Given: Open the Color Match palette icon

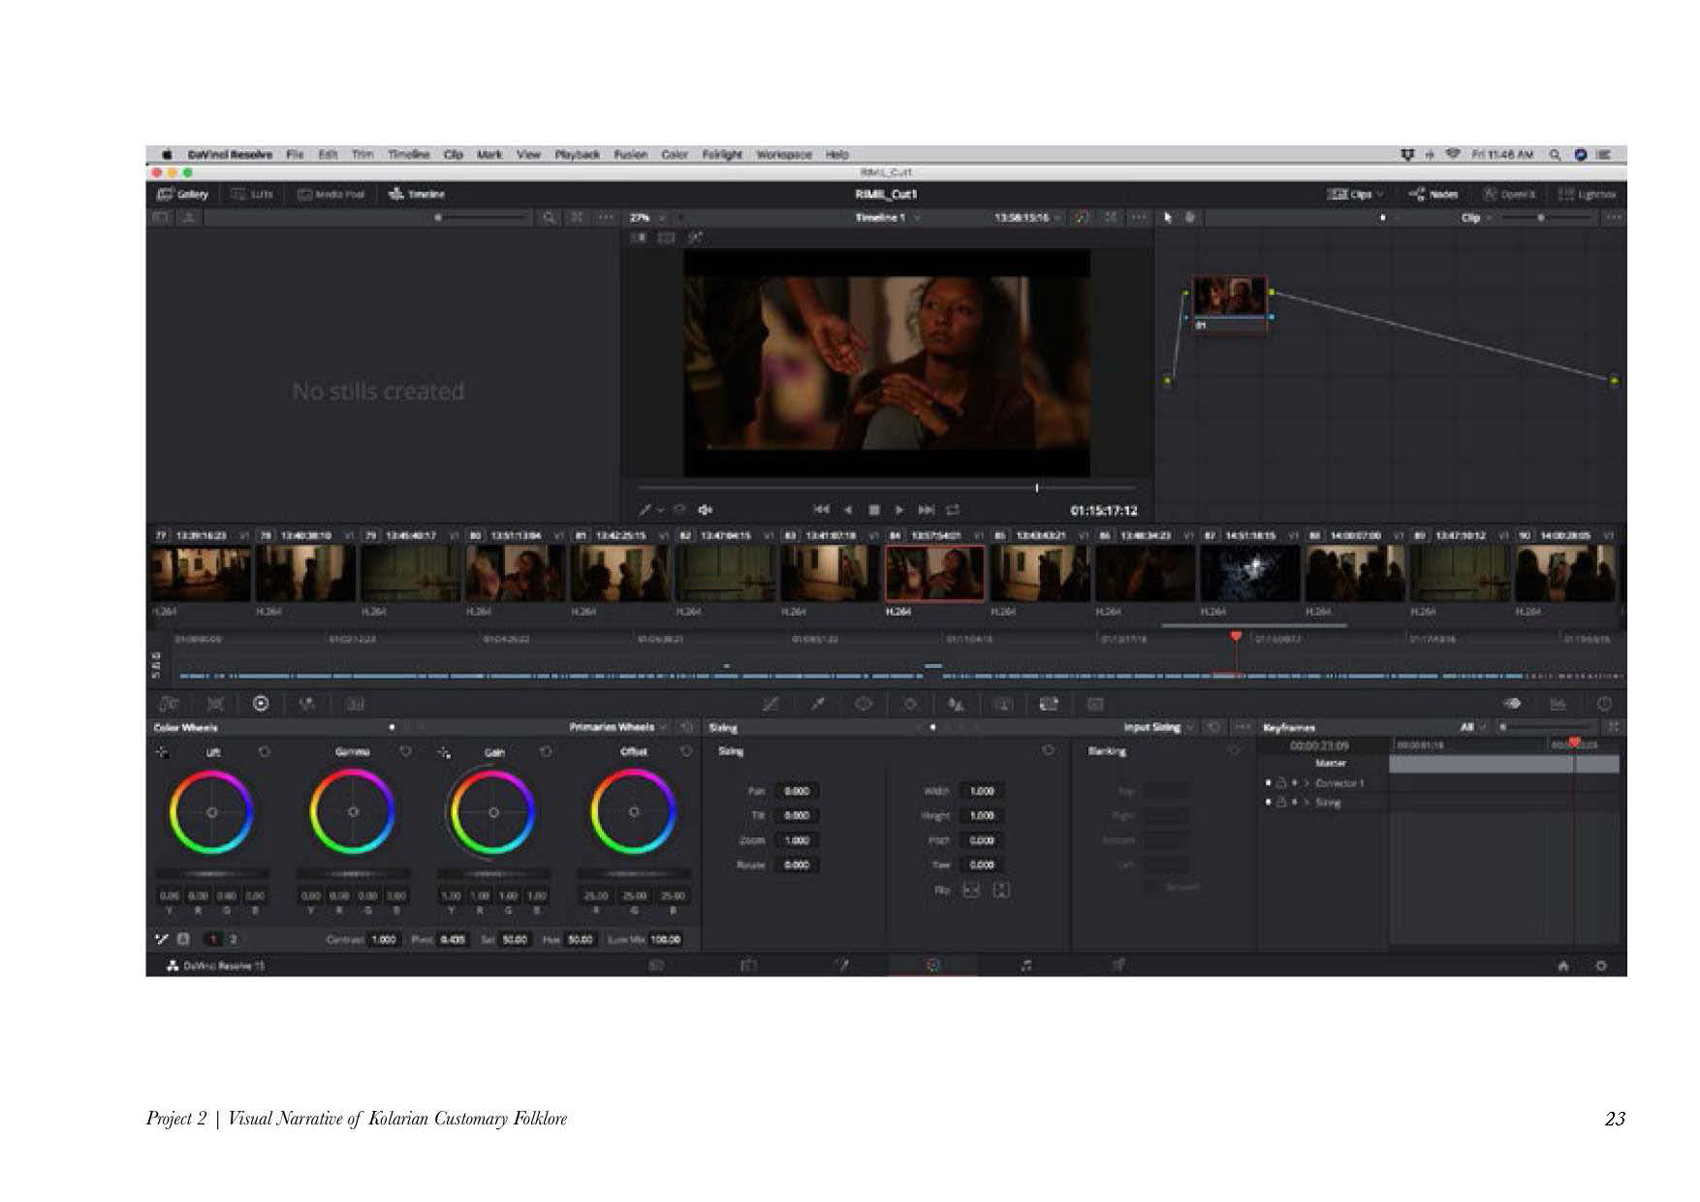Looking at the screenshot, I should point(215,704).
